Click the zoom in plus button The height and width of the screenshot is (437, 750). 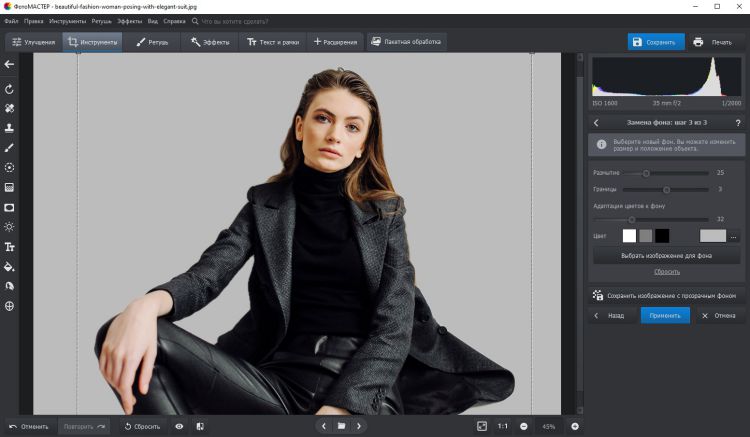pos(575,426)
